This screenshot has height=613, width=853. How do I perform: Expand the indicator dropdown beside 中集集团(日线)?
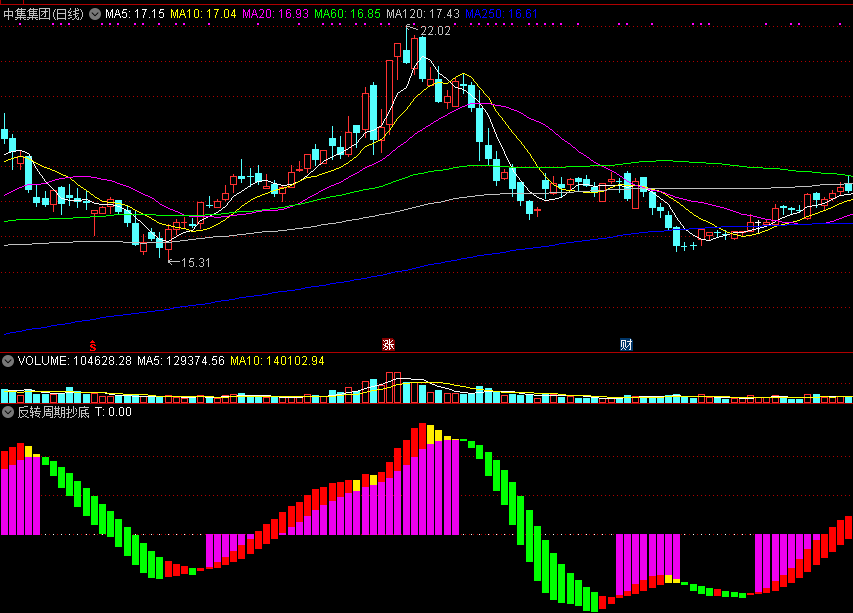(95, 14)
